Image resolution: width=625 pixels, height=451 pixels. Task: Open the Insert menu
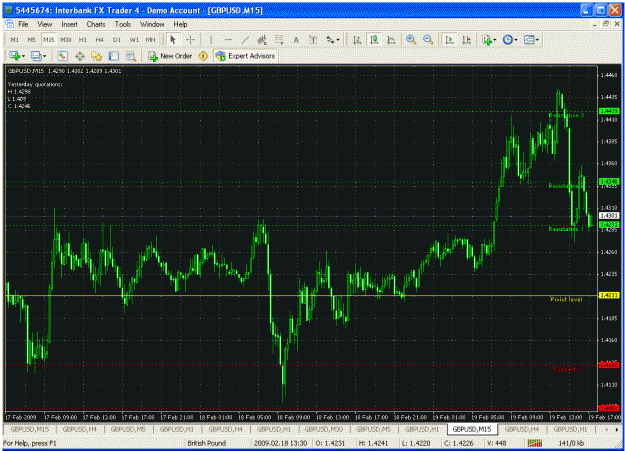click(69, 24)
